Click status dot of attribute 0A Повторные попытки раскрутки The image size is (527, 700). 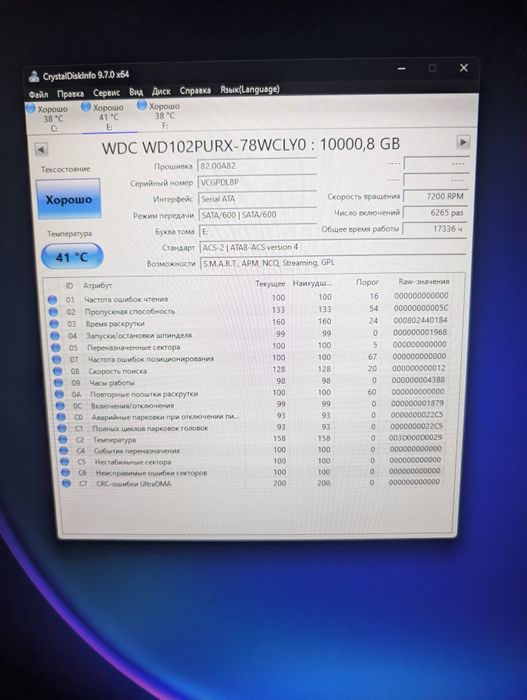[59, 395]
